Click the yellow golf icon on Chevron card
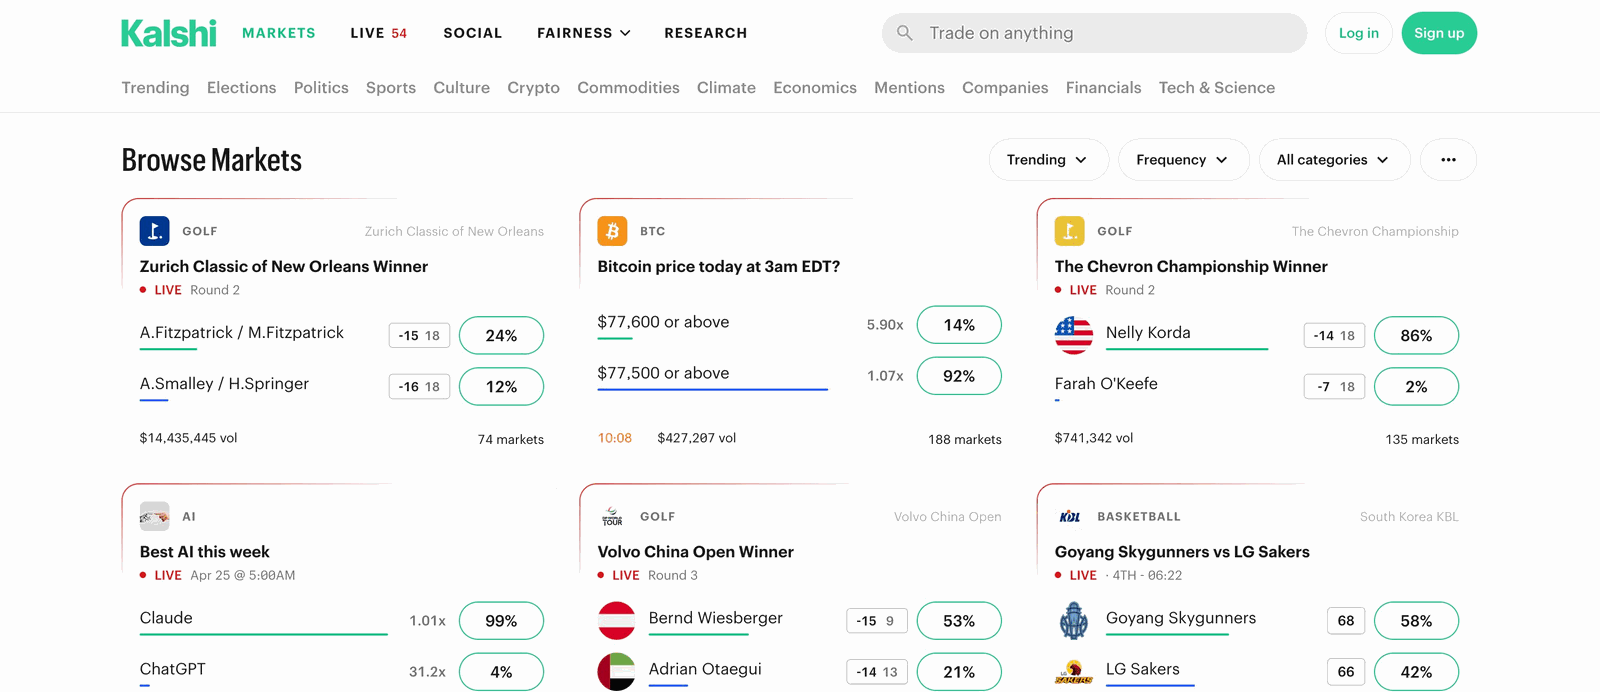Image resolution: width=1600 pixels, height=692 pixels. tap(1069, 231)
